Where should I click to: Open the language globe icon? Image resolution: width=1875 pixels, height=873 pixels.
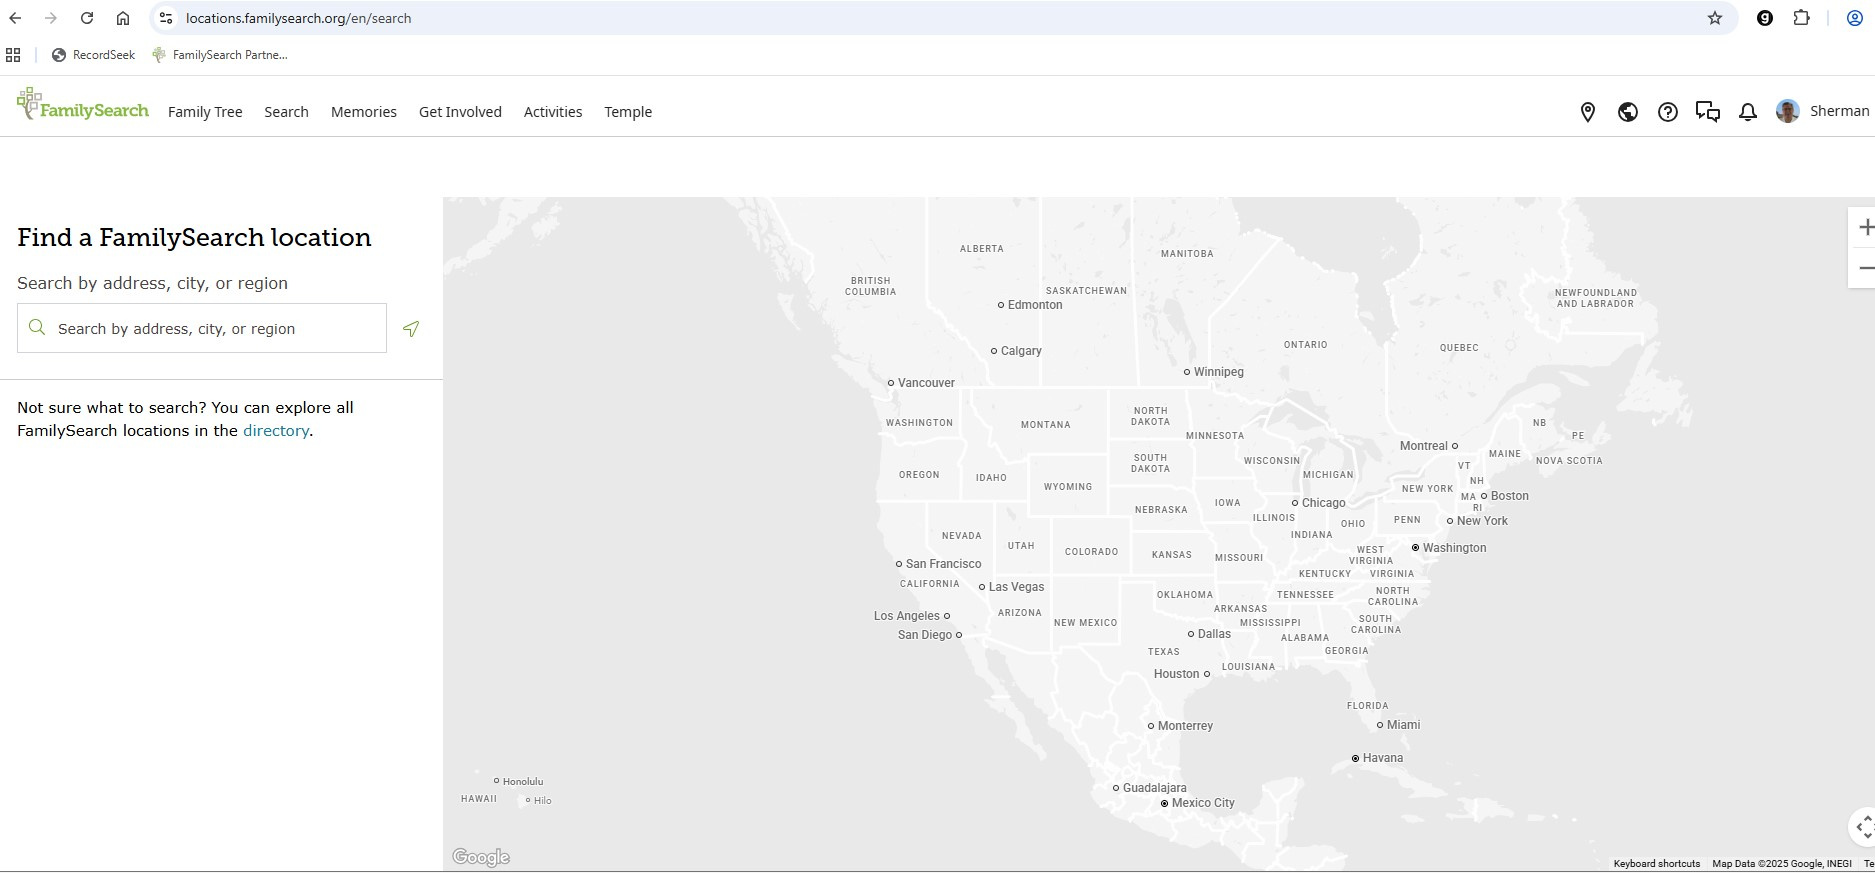tap(1628, 112)
